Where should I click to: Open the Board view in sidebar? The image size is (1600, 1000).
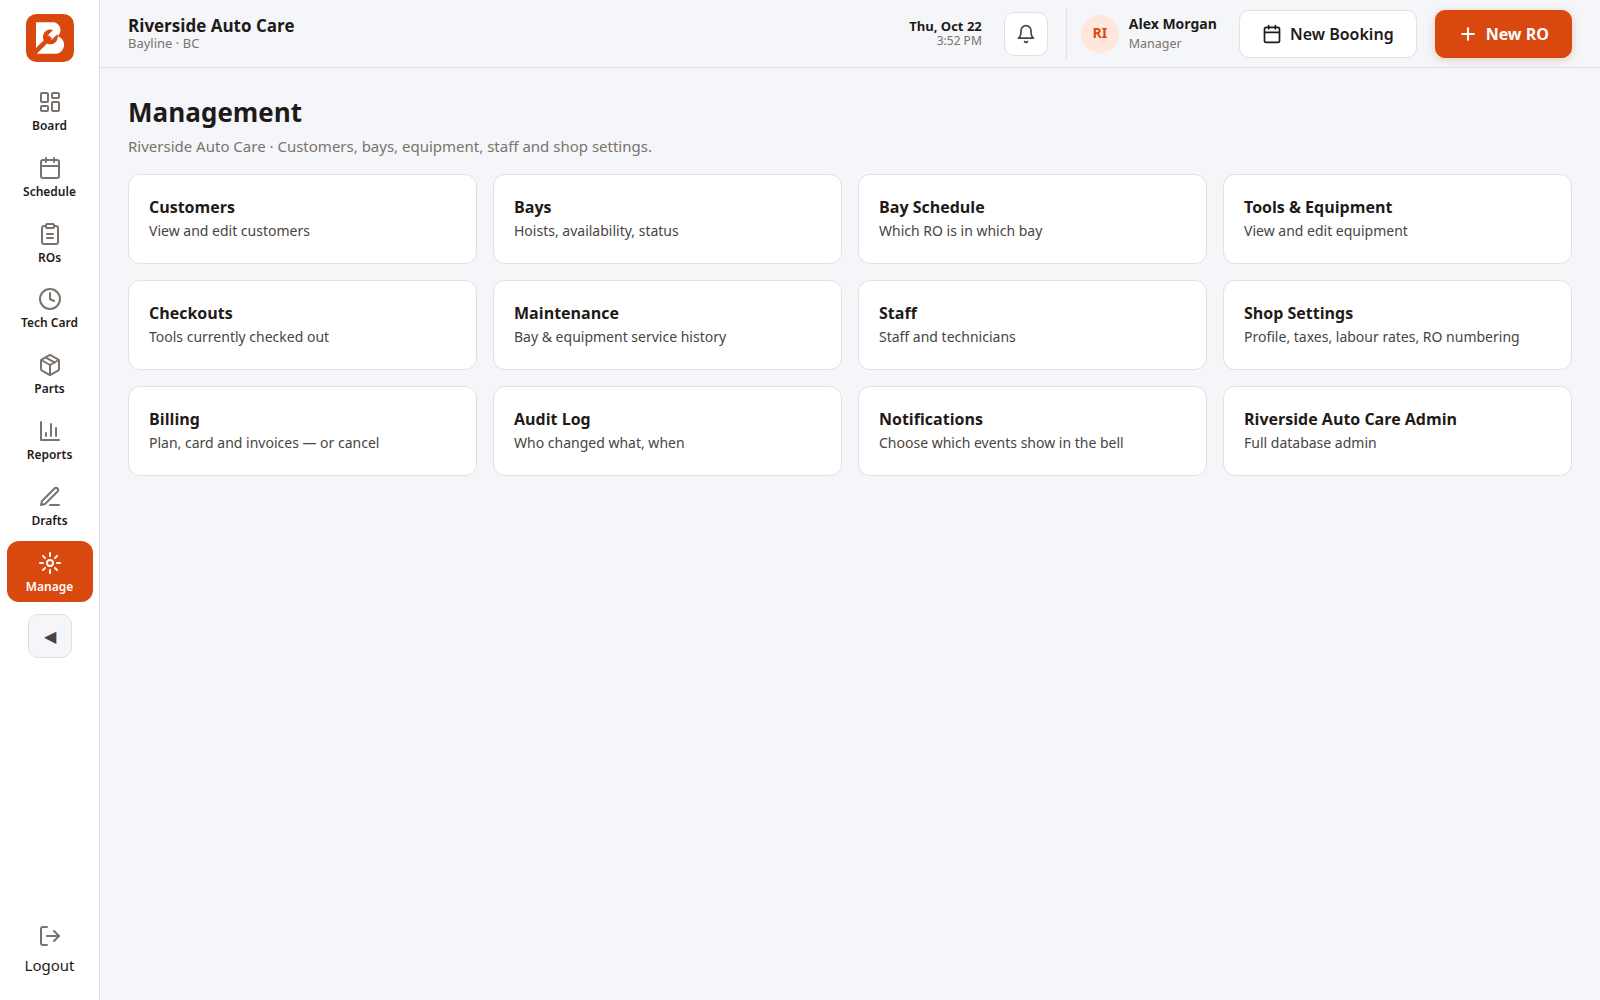(x=49, y=112)
